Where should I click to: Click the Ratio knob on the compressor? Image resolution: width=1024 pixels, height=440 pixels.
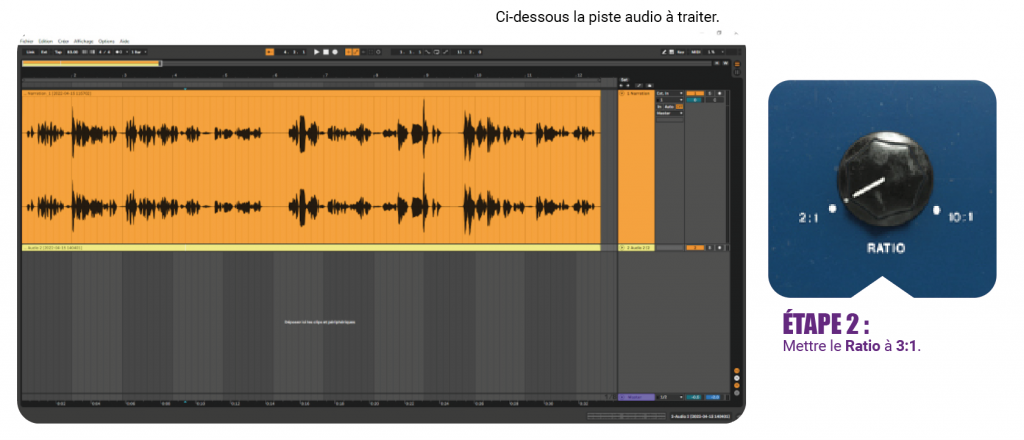coord(885,183)
